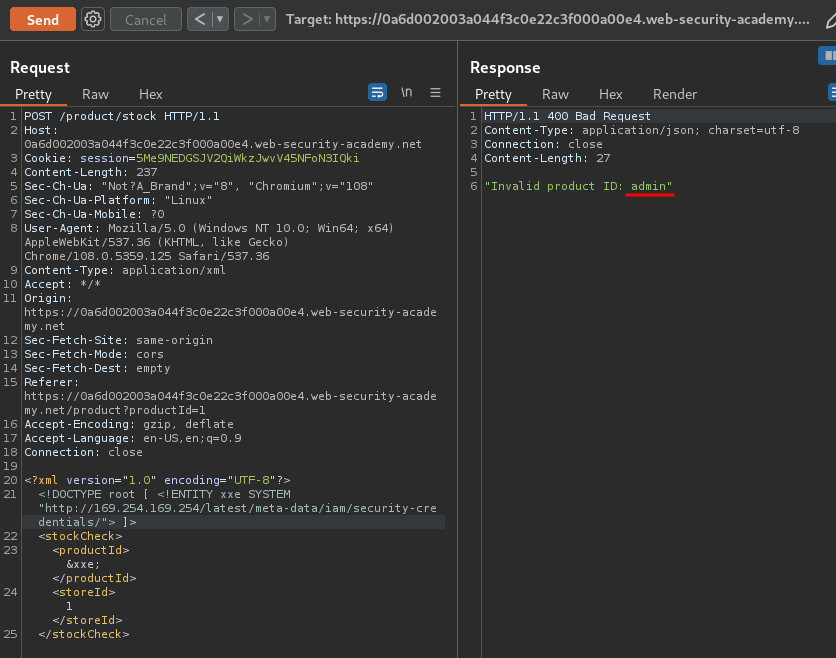Click POST /product/stock request line
The image size is (836, 658).
pyautogui.click(x=122, y=116)
